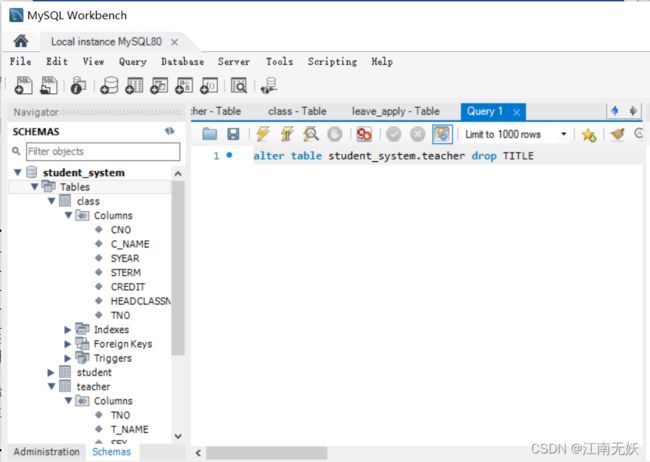Collapse the Tables node

tap(35, 187)
